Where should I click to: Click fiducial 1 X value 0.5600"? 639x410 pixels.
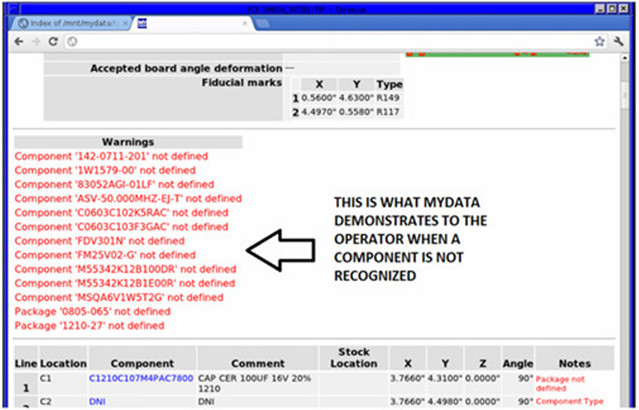click(x=319, y=98)
